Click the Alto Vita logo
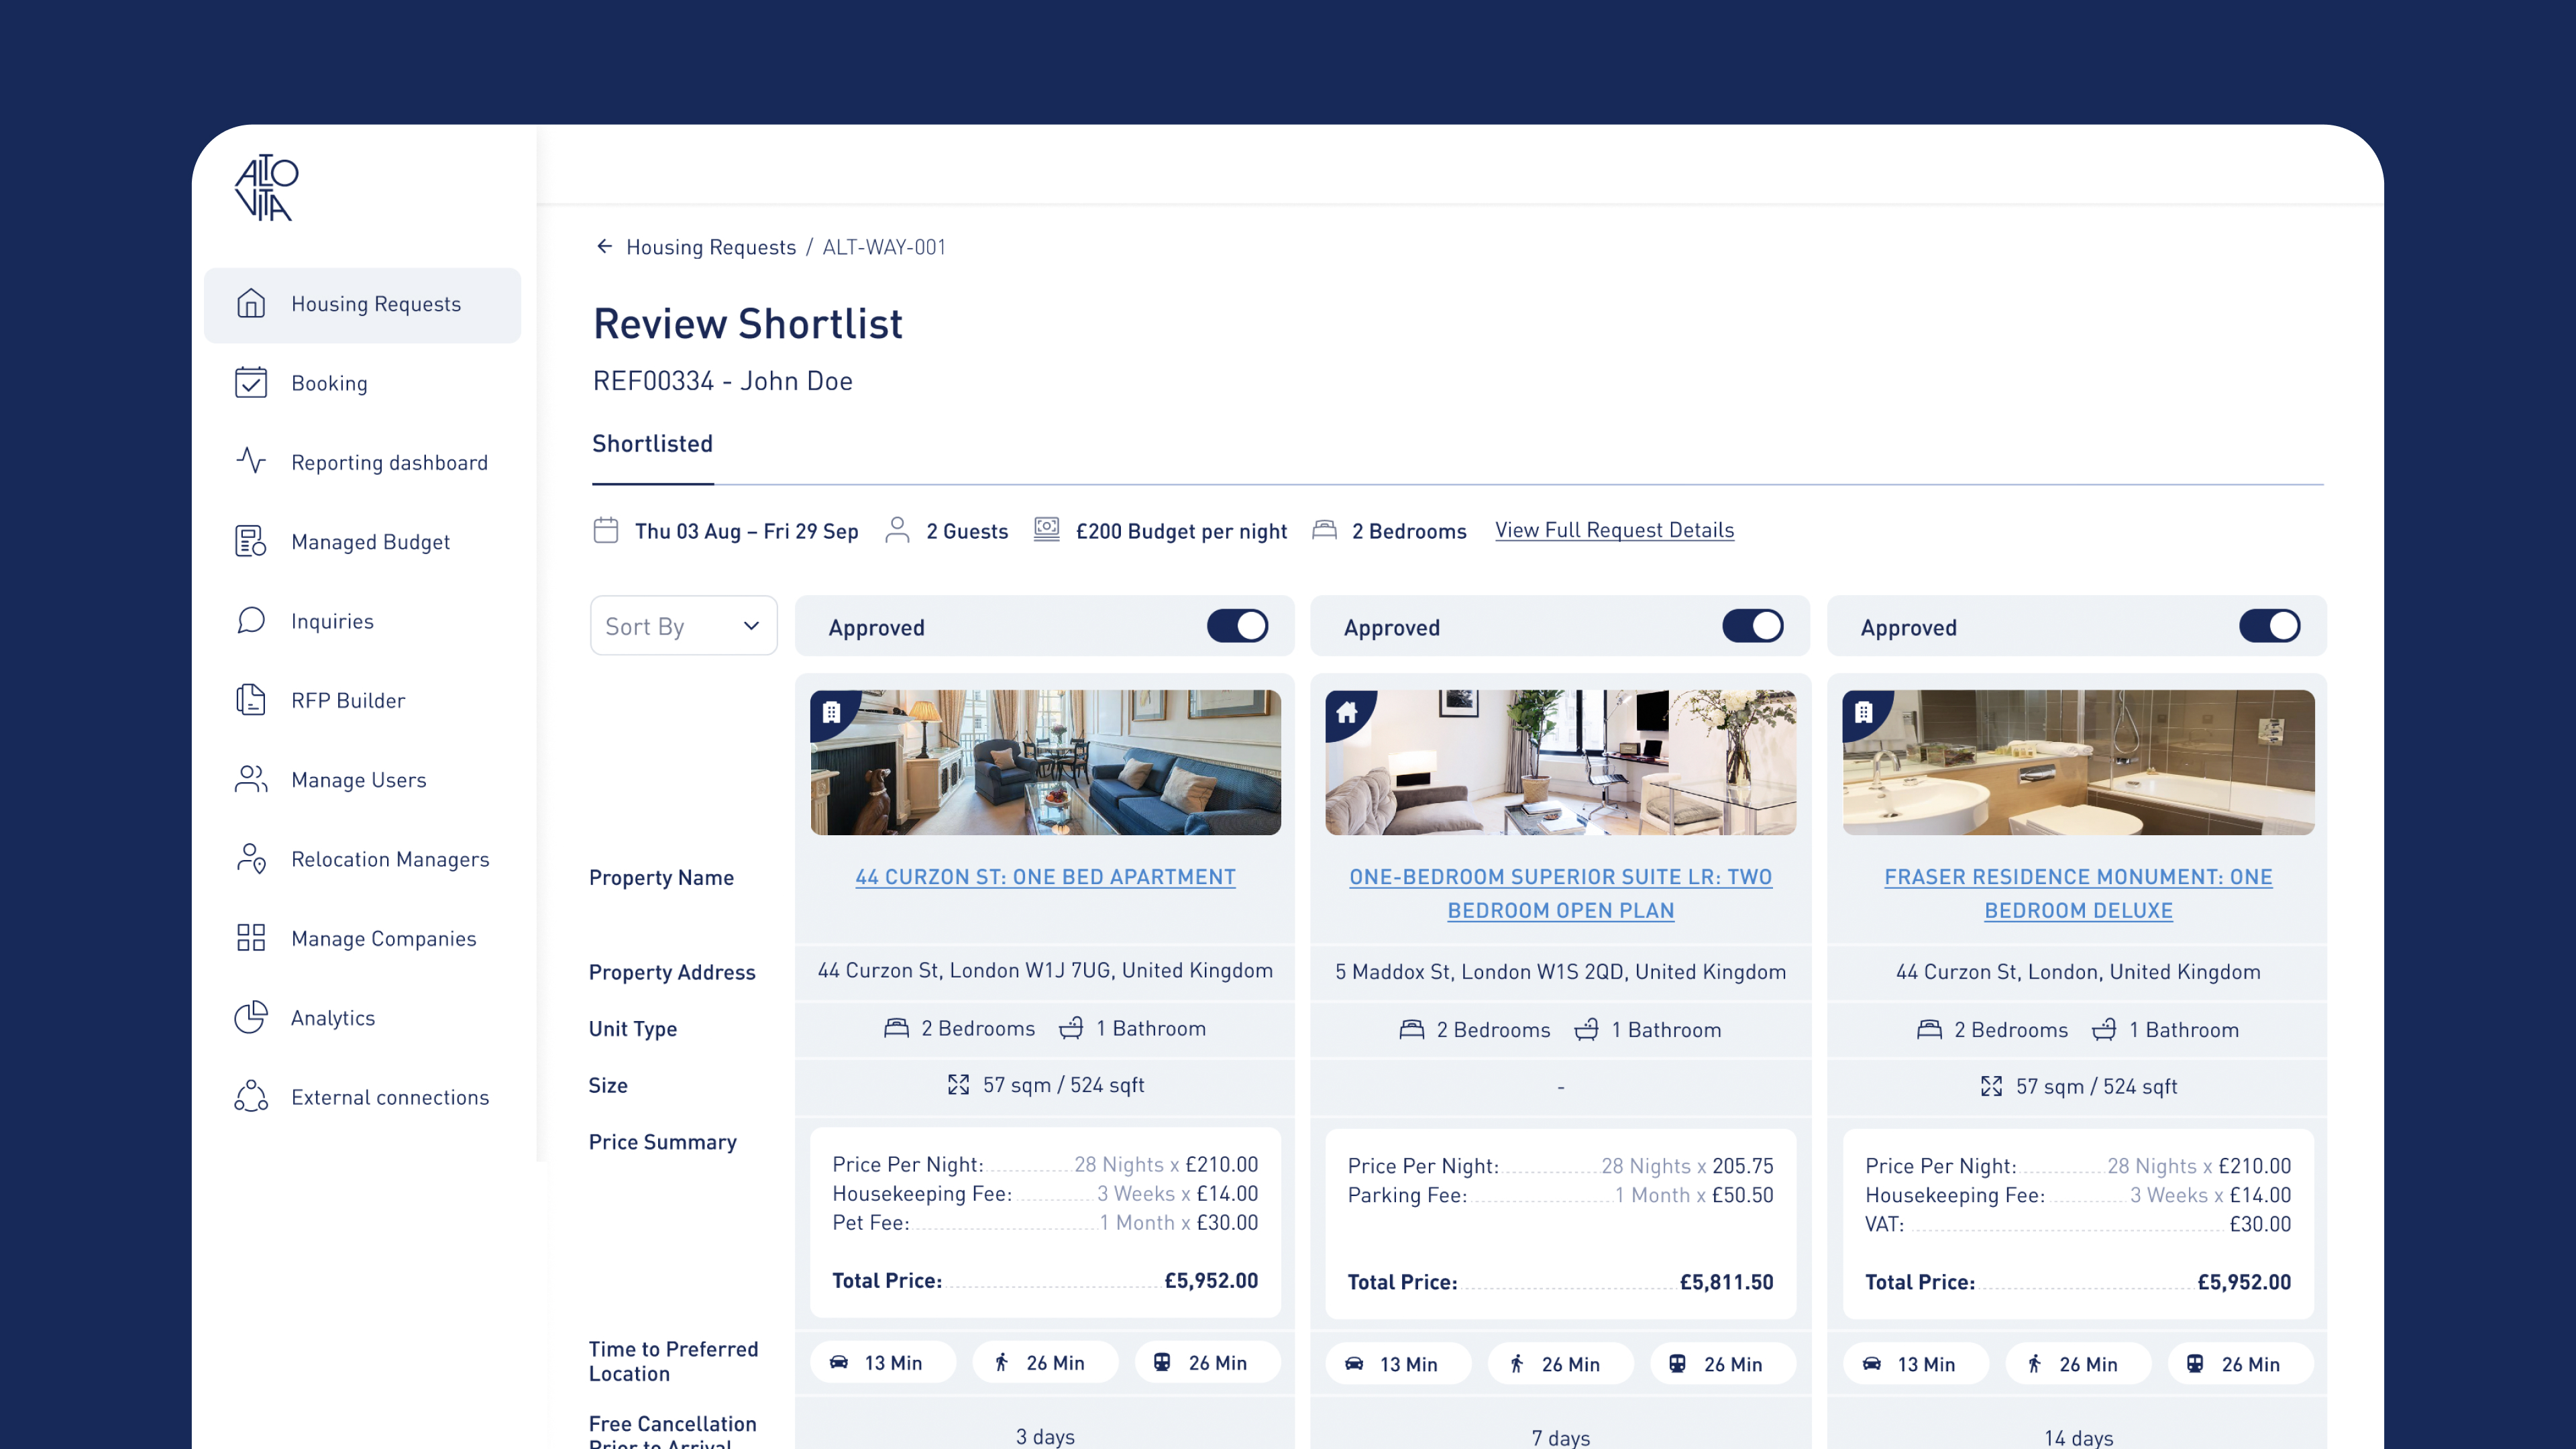Image resolution: width=2576 pixels, height=1449 pixels. [266, 187]
